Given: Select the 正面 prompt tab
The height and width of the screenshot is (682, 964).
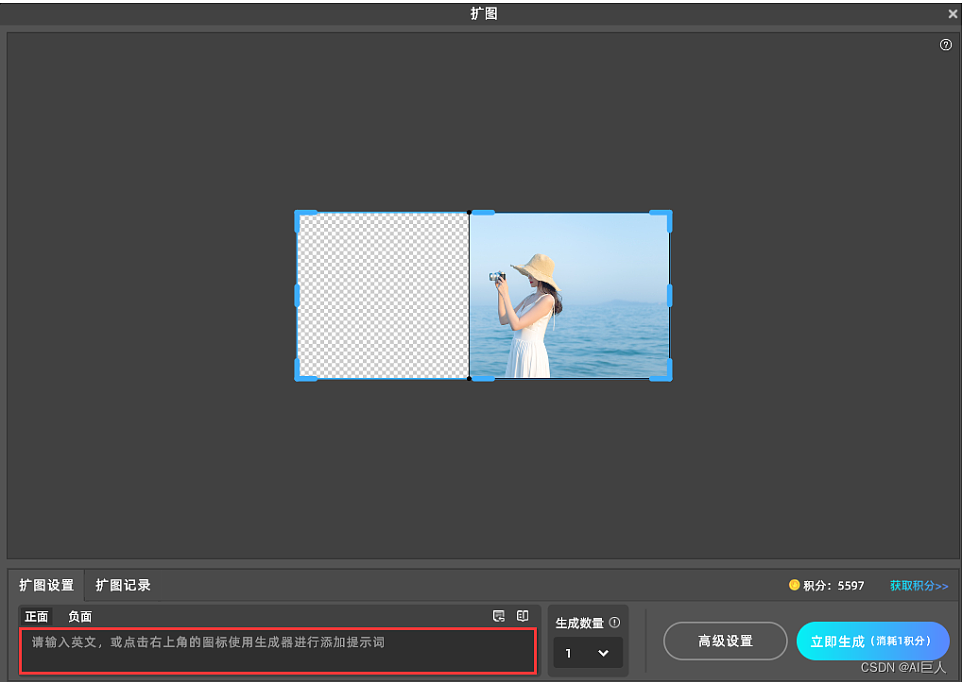Looking at the screenshot, I should pos(35,616).
